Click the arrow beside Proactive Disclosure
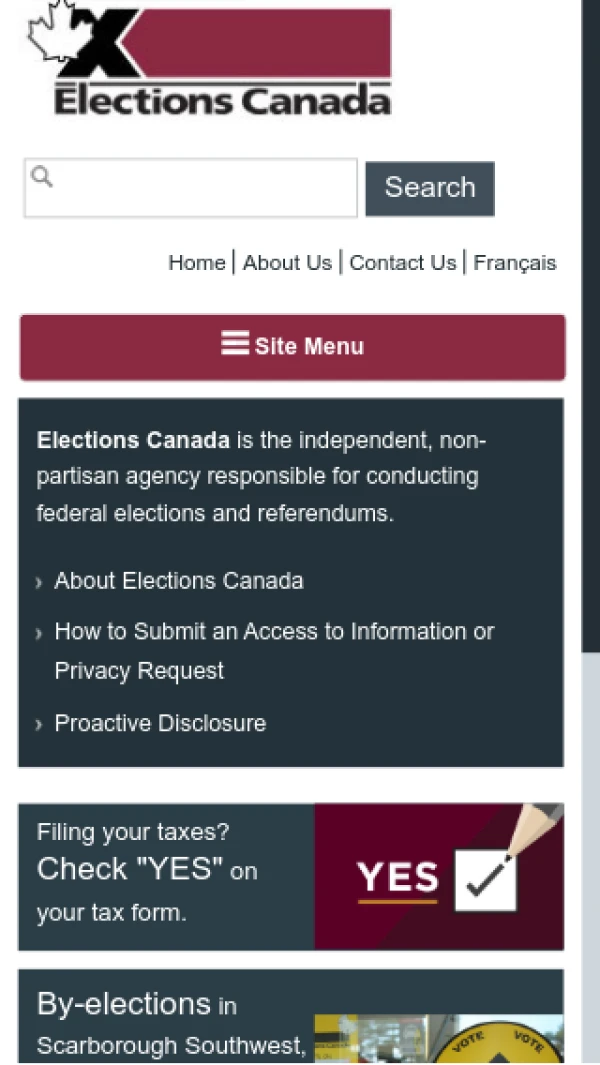 pyautogui.click(x=39, y=725)
